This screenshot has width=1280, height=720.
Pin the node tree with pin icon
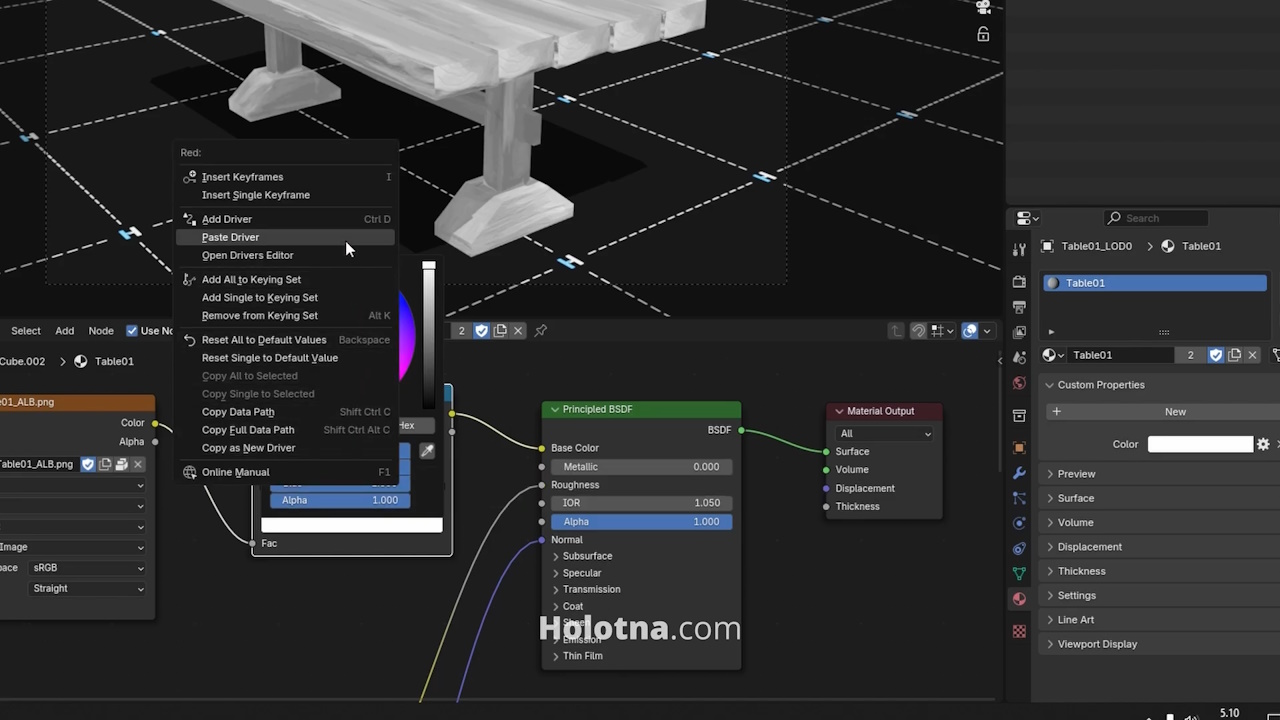point(541,330)
